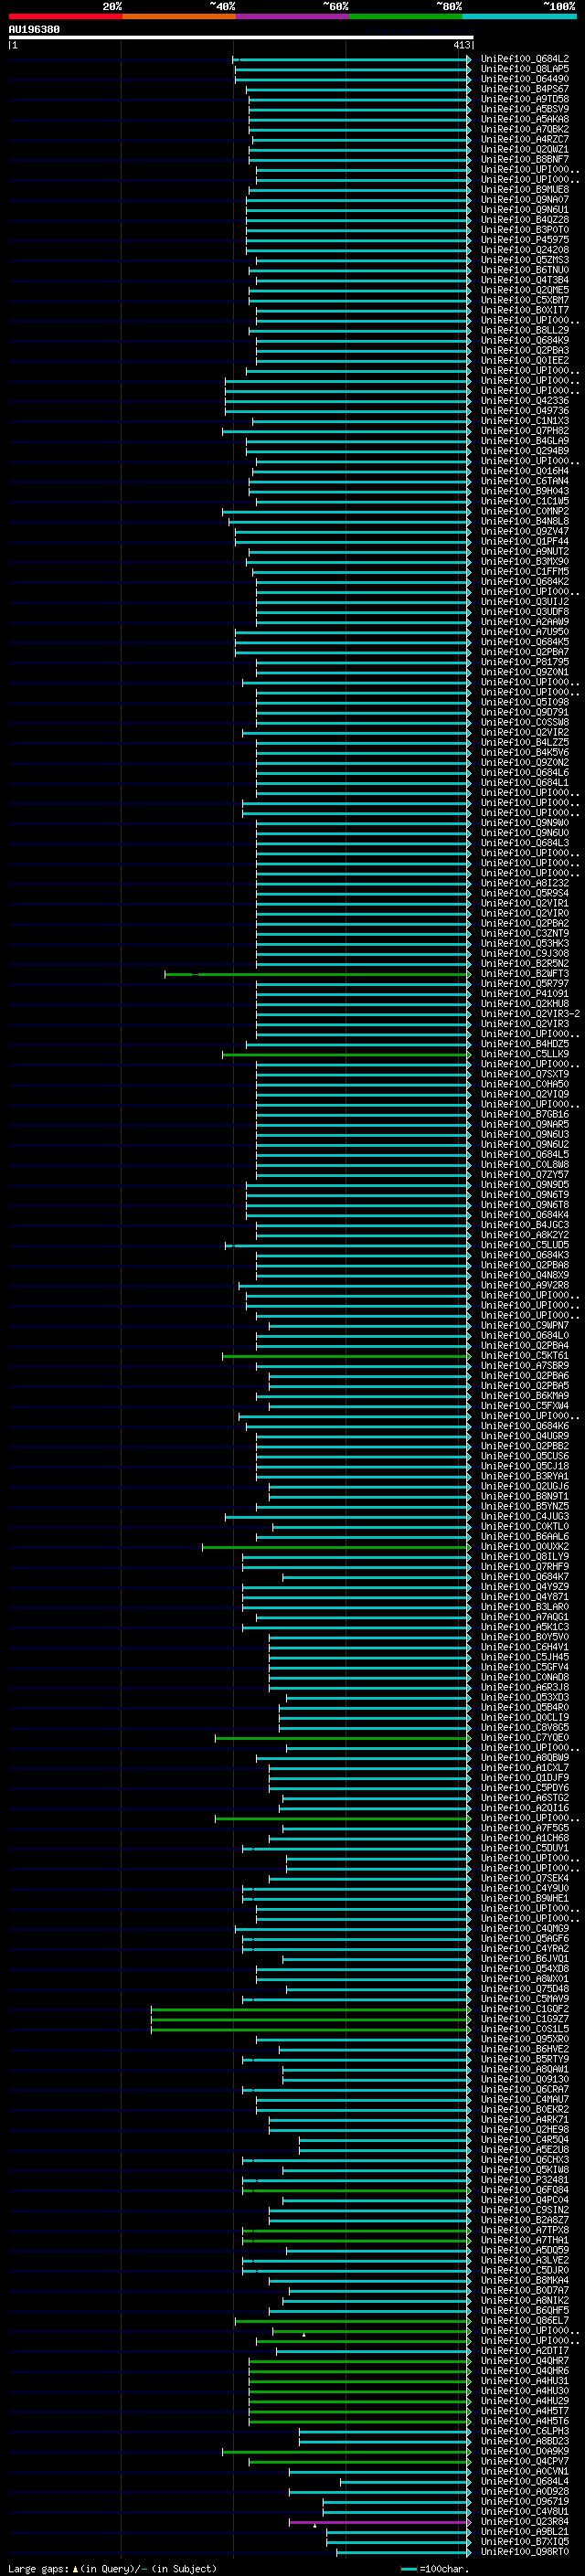The width and height of the screenshot is (585, 2576).
Task: Open hit UniRef100_B4PS67
Action: point(524,89)
